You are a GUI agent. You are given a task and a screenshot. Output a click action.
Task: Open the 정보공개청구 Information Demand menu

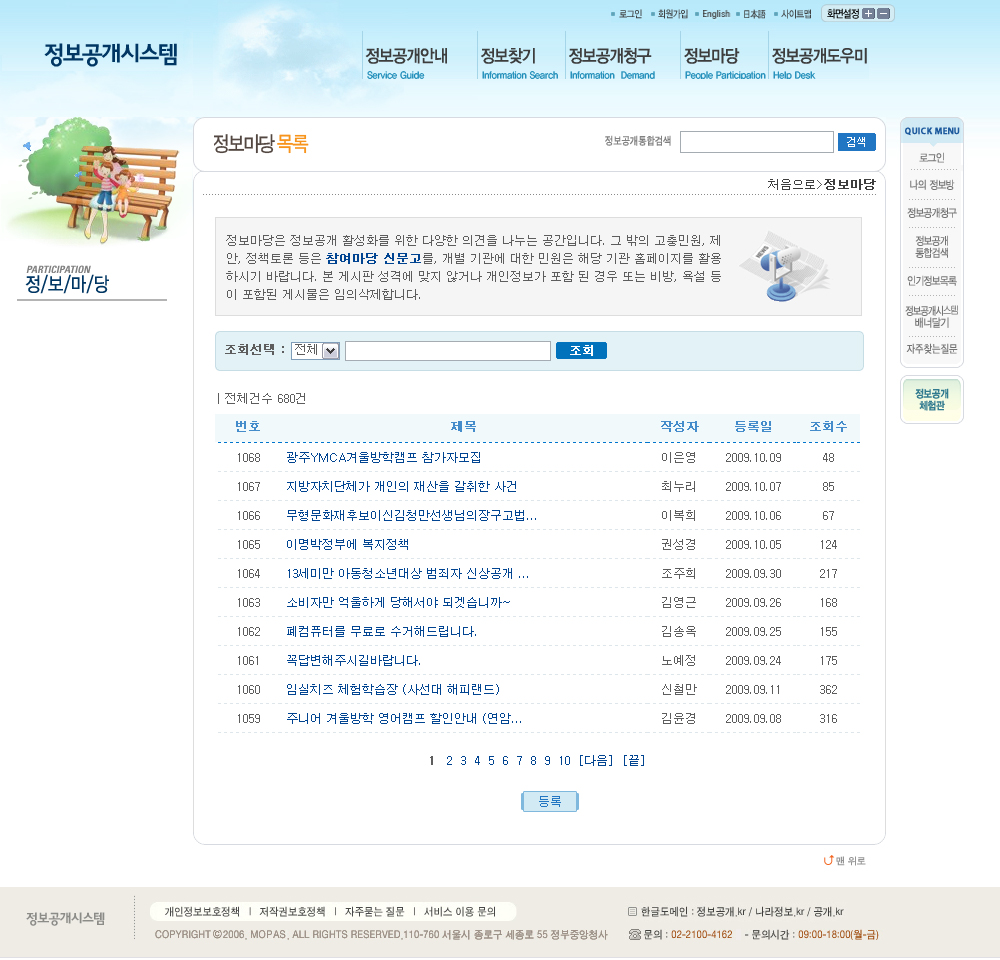[x=611, y=63]
